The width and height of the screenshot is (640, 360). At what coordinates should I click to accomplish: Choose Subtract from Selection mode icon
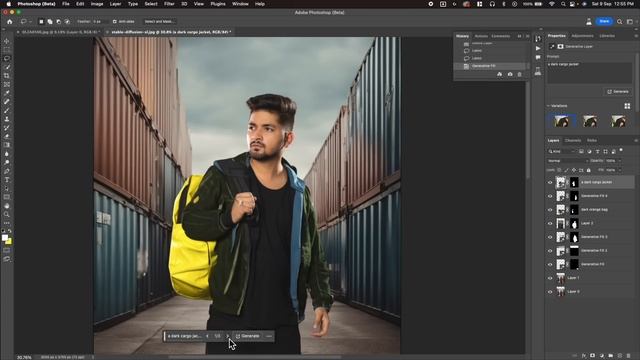[58, 21]
